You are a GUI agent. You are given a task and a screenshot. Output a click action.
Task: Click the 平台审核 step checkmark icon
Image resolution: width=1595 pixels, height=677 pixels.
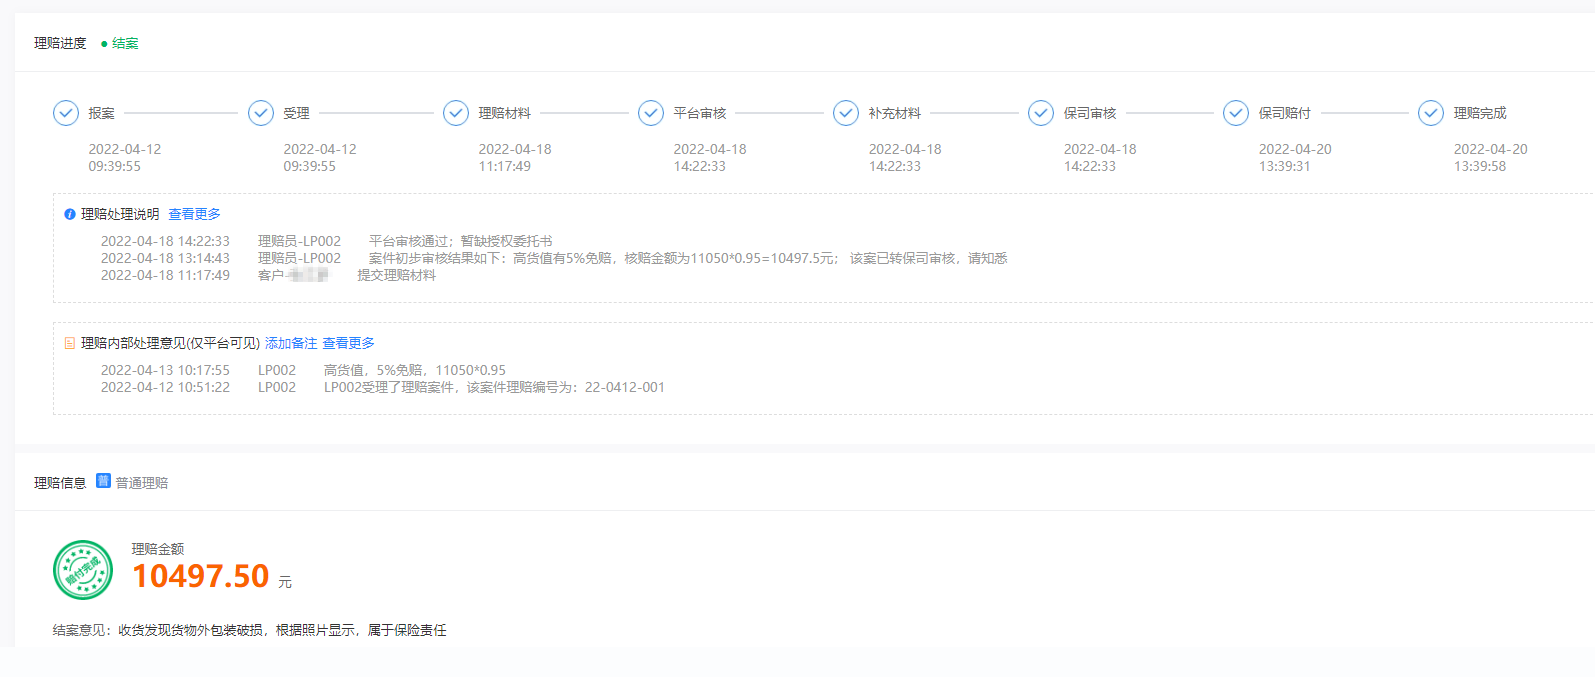651,113
